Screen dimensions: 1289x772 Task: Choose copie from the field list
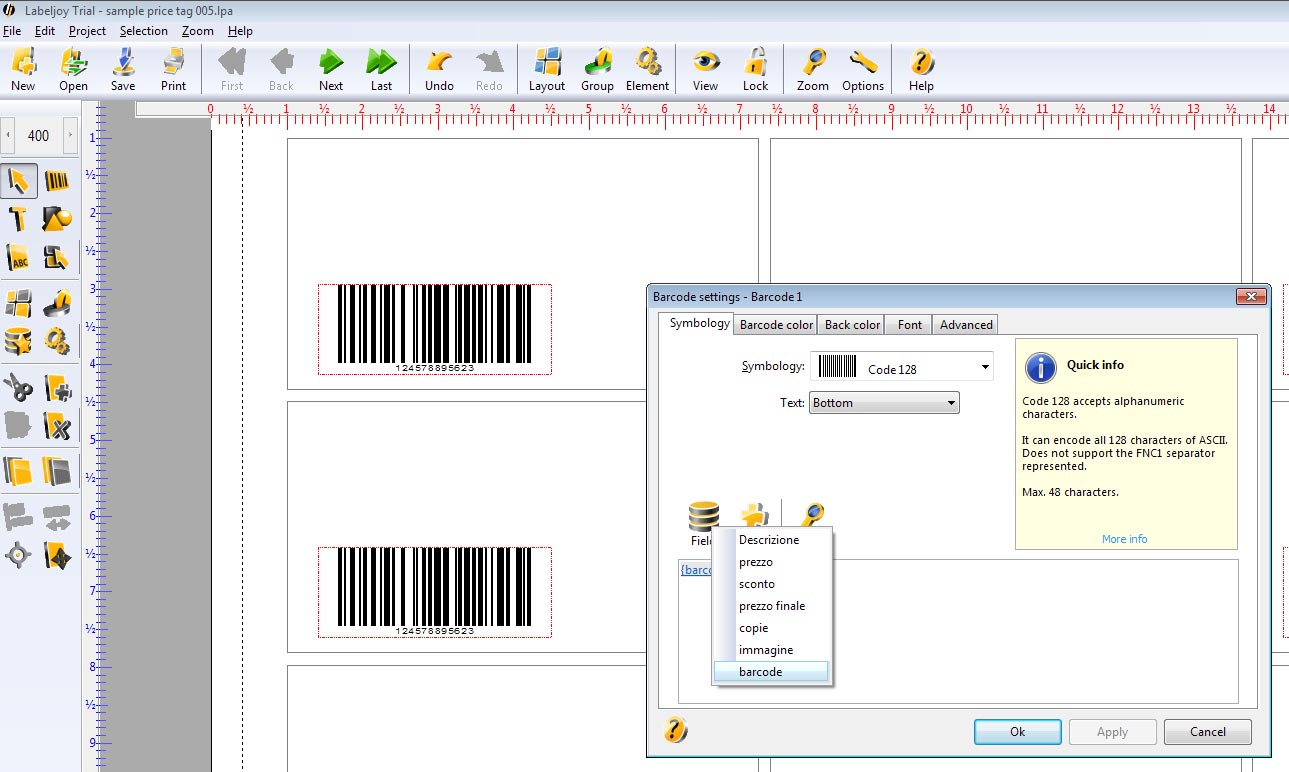click(771, 628)
